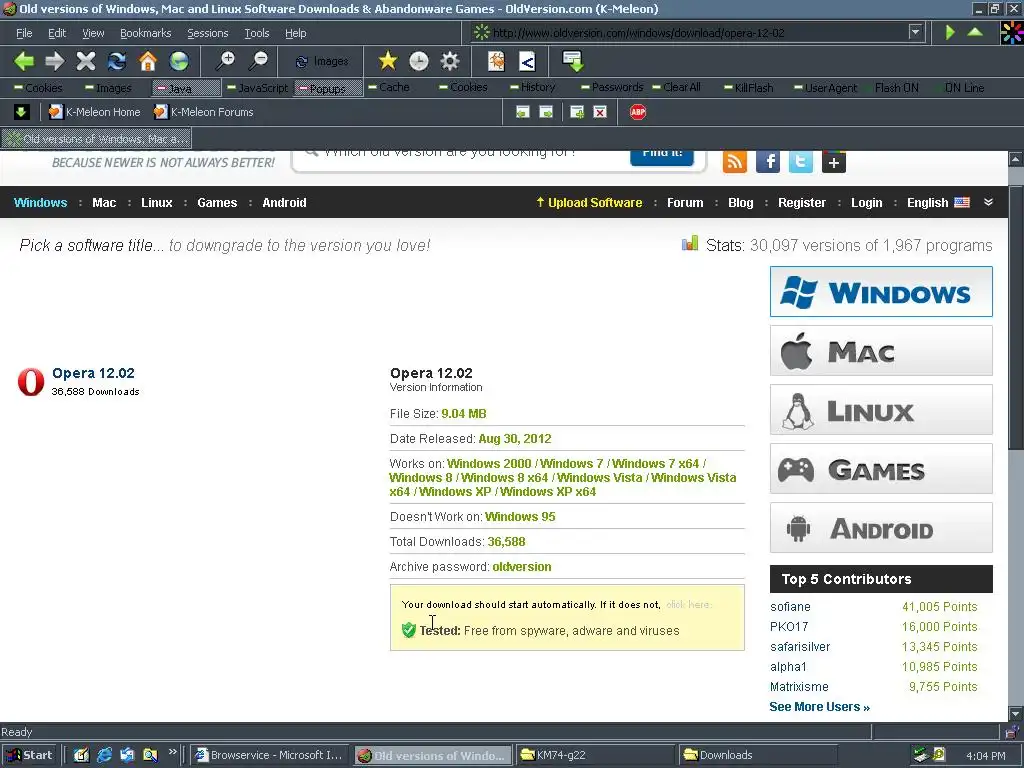
Task: Open the View menu
Action: pyautogui.click(x=93, y=33)
